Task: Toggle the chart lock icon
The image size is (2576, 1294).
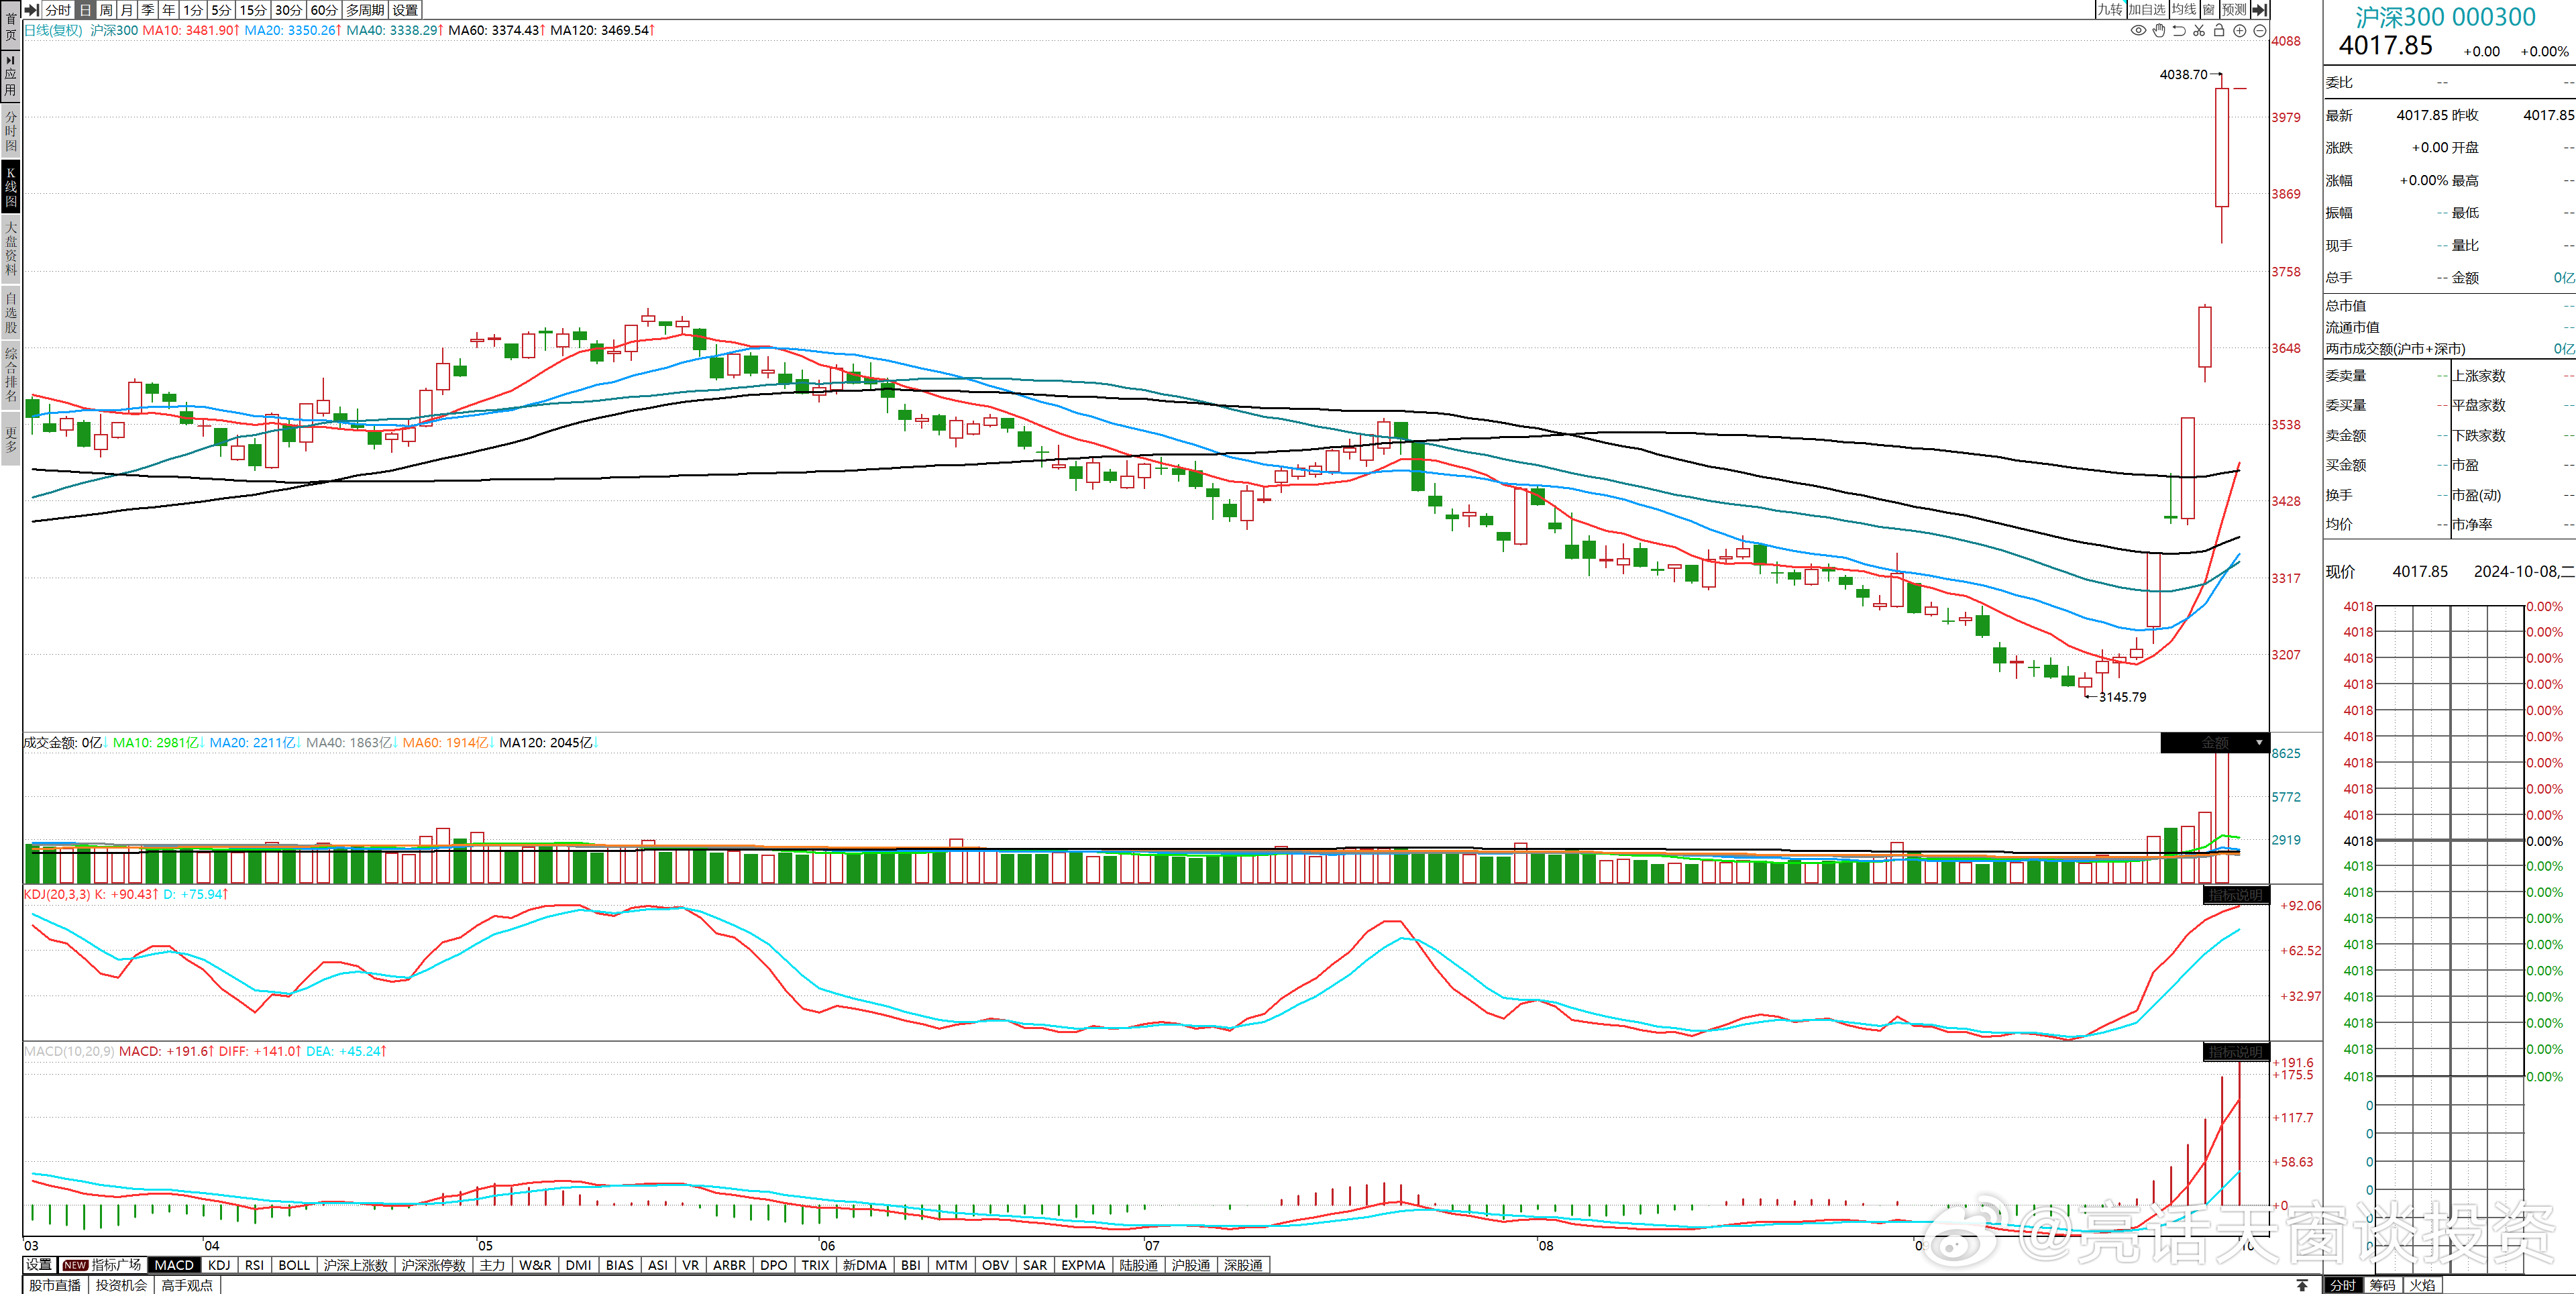Action: point(2219,30)
